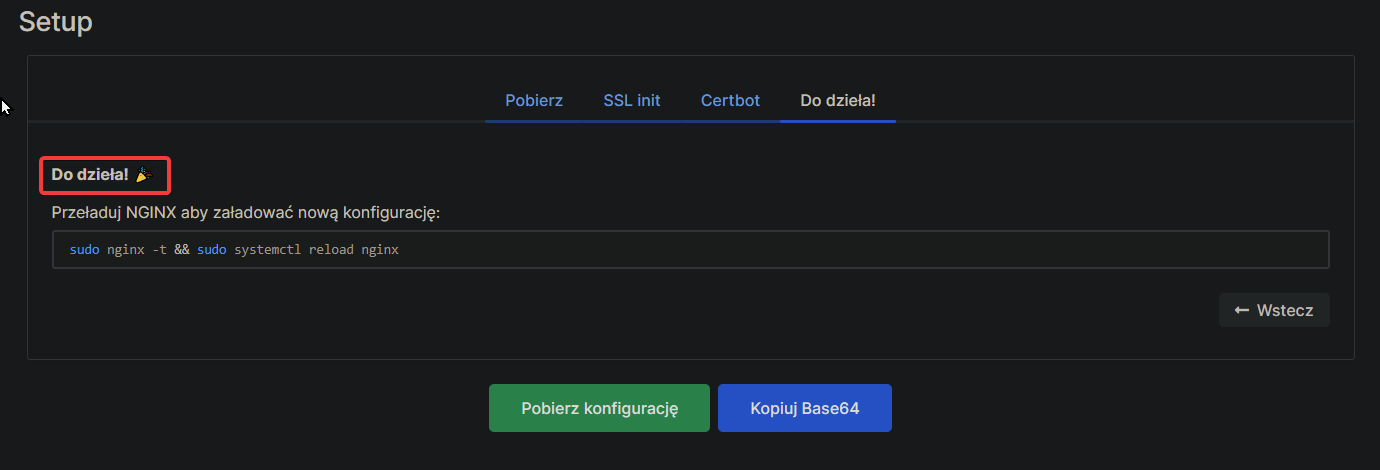The image size is (1380, 470).
Task: Click the party popper emoji icon
Action: pos(143,175)
